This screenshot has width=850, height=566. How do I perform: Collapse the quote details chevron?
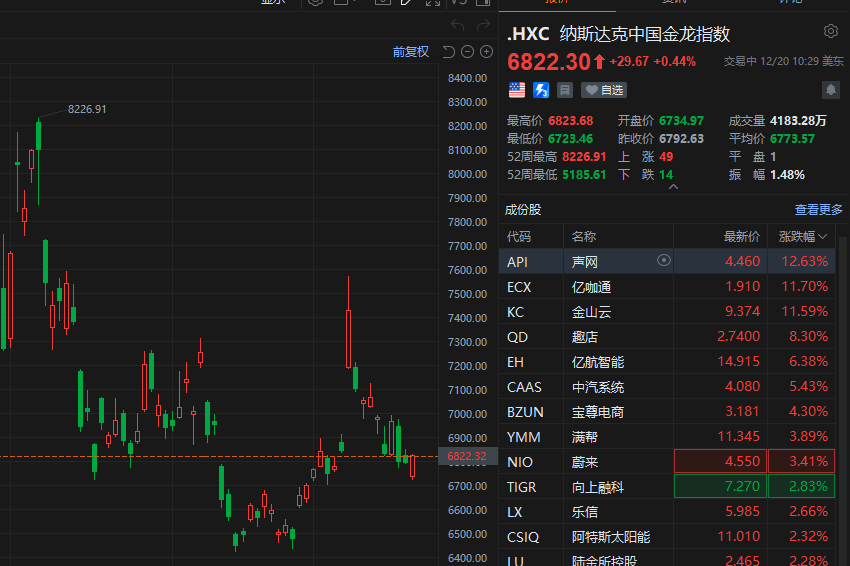point(673,187)
